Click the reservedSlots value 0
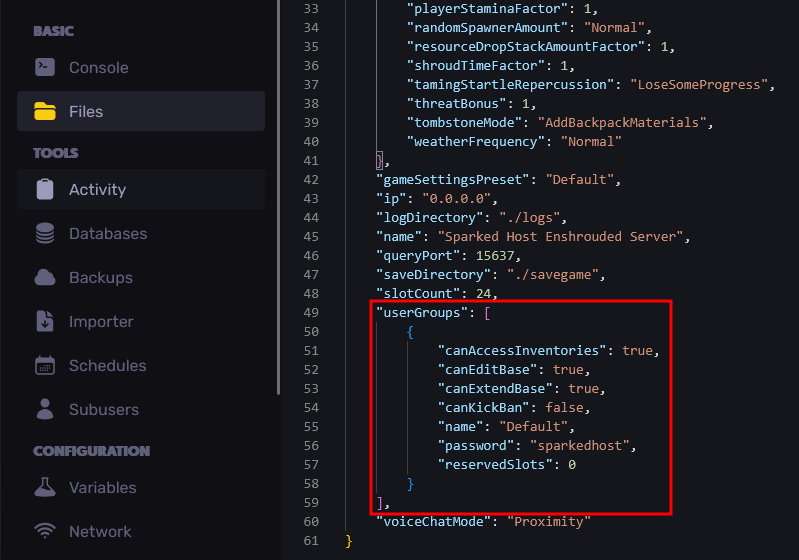Image resolution: width=799 pixels, height=560 pixels. coord(572,465)
